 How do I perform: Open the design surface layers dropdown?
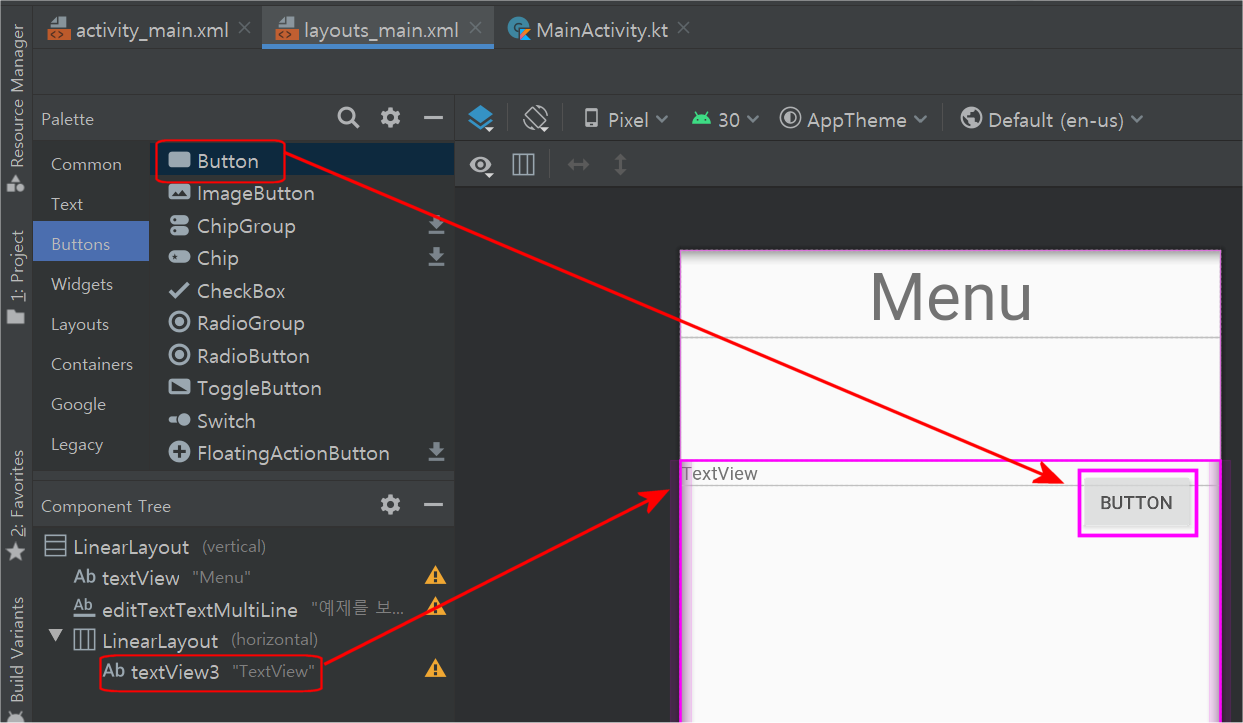click(x=481, y=119)
